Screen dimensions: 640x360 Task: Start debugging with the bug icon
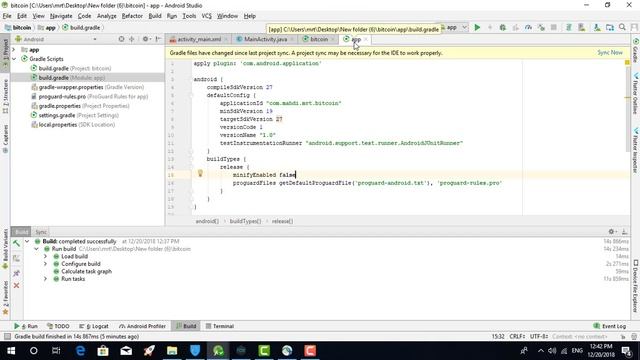point(502,27)
